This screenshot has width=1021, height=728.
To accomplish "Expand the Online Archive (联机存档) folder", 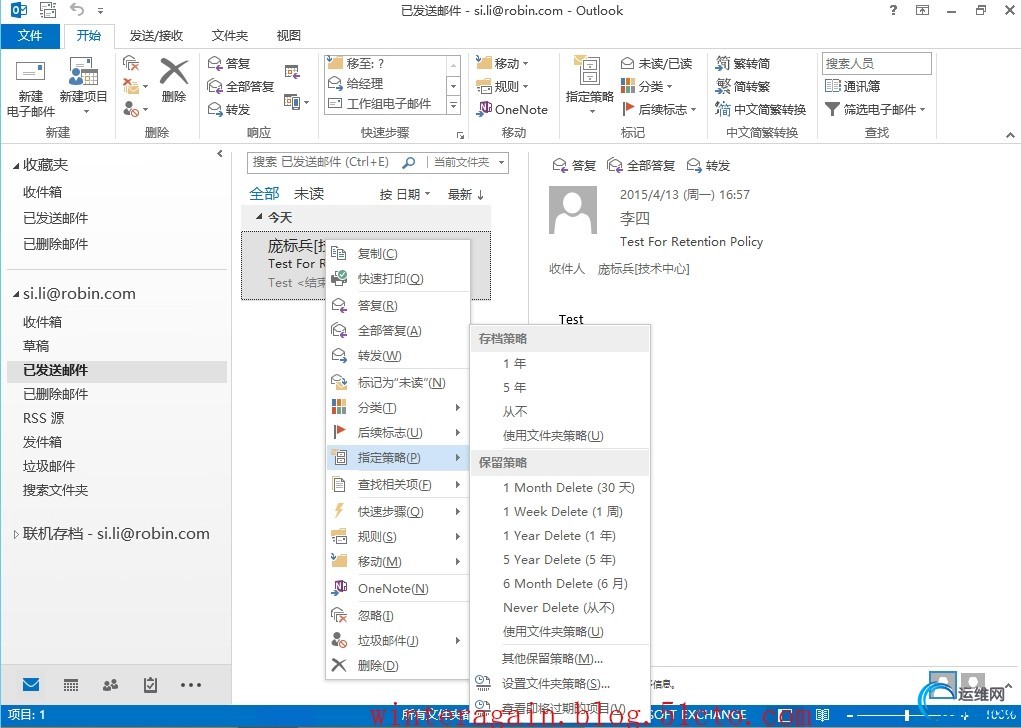I will (16, 534).
